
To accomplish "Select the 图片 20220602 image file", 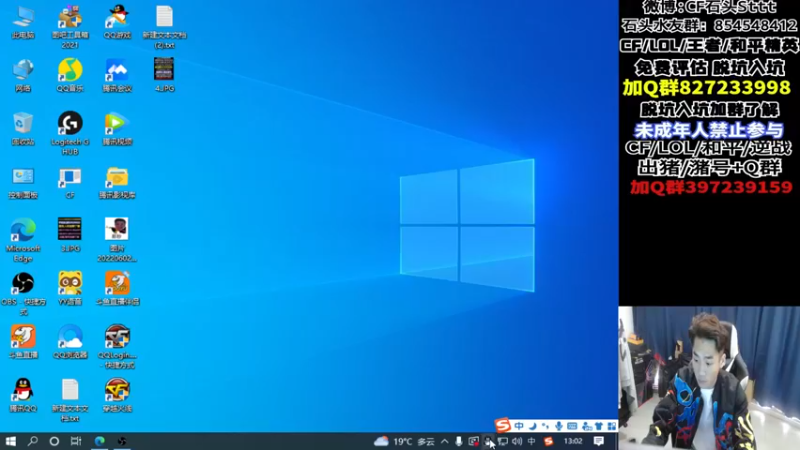I will pyautogui.click(x=117, y=240).
